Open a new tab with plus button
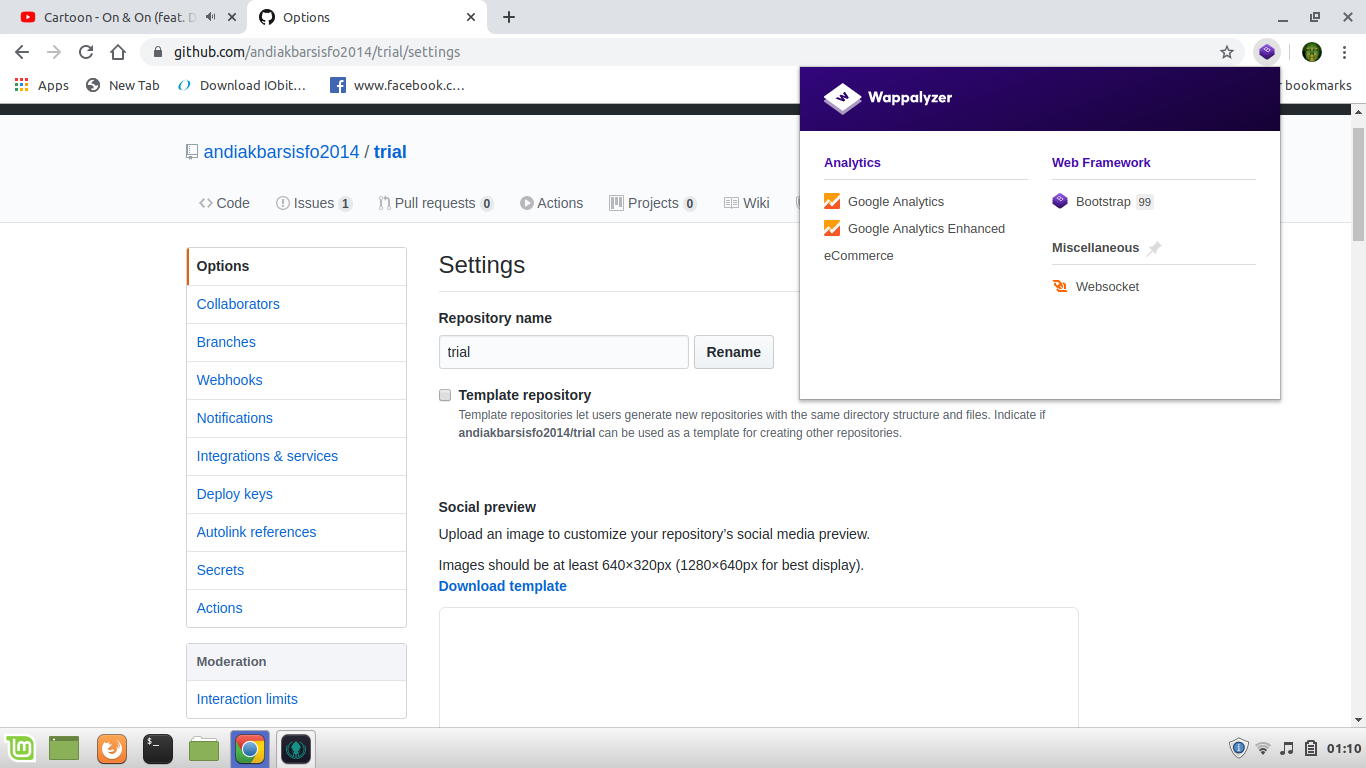 (x=509, y=17)
